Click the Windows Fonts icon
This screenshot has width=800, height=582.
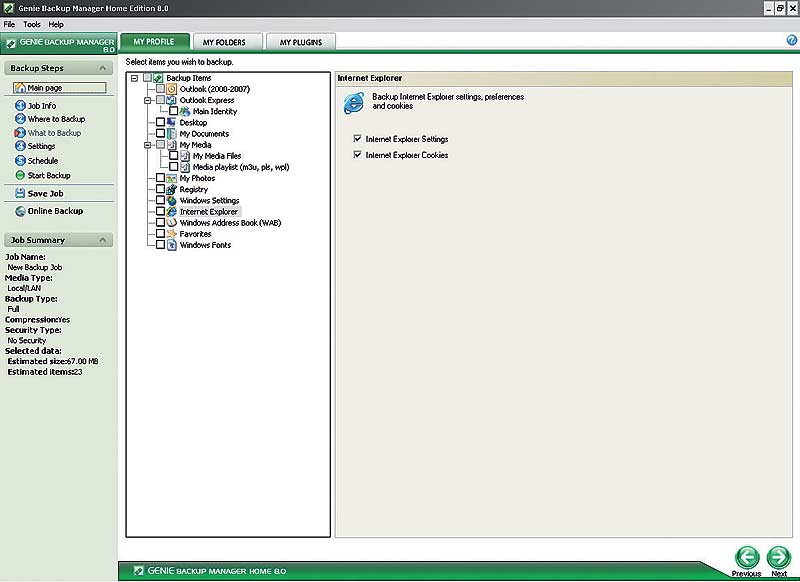172,245
